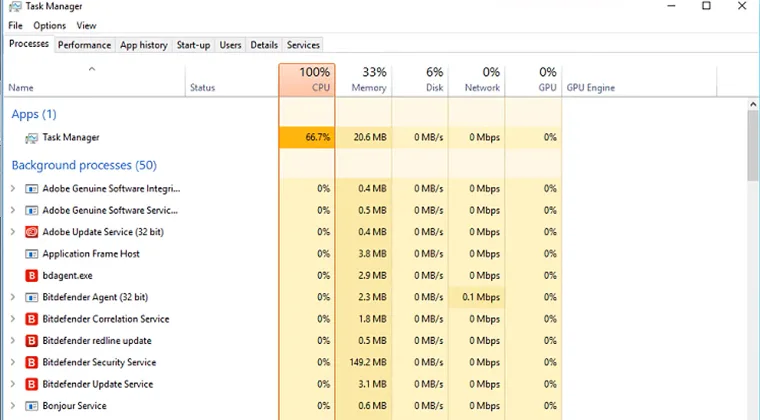Click Adobe Genuine Software Integrity icon
The height and width of the screenshot is (420, 760).
[x=32, y=188]
